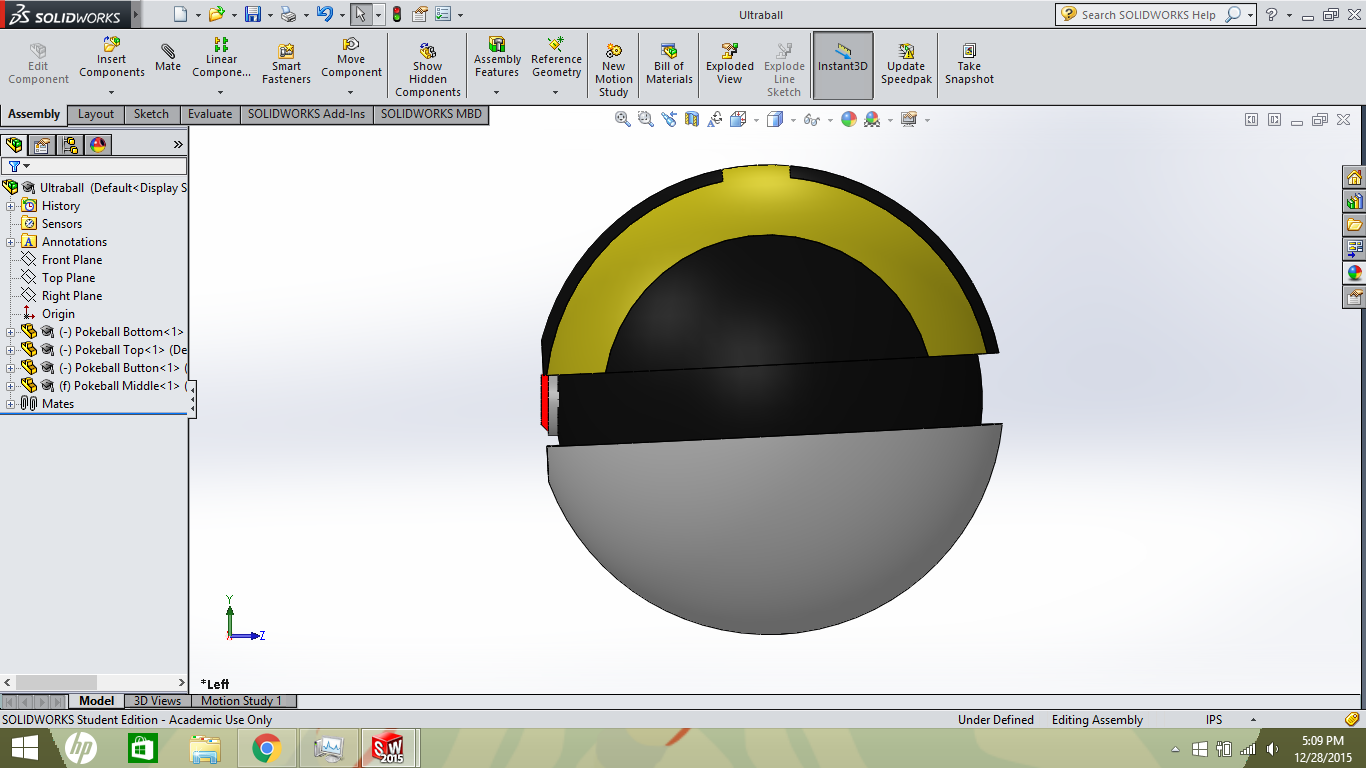Click the Rebuild traffic light icon

(x=396, y=15)
